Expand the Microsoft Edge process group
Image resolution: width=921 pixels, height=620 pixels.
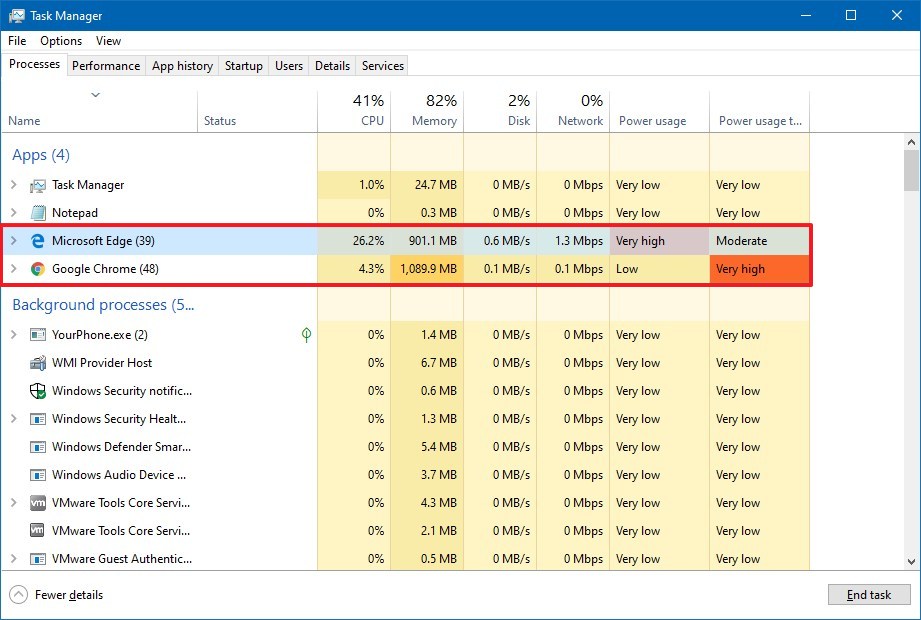click(14, 241)
